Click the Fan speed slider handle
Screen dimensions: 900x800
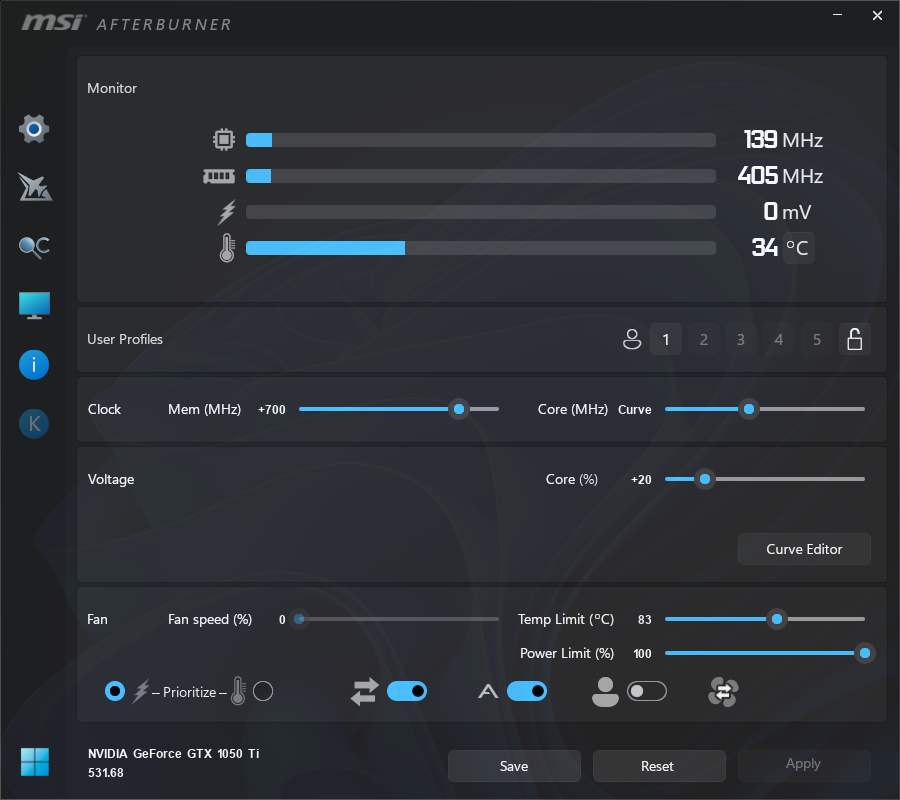tap(299, 619)
